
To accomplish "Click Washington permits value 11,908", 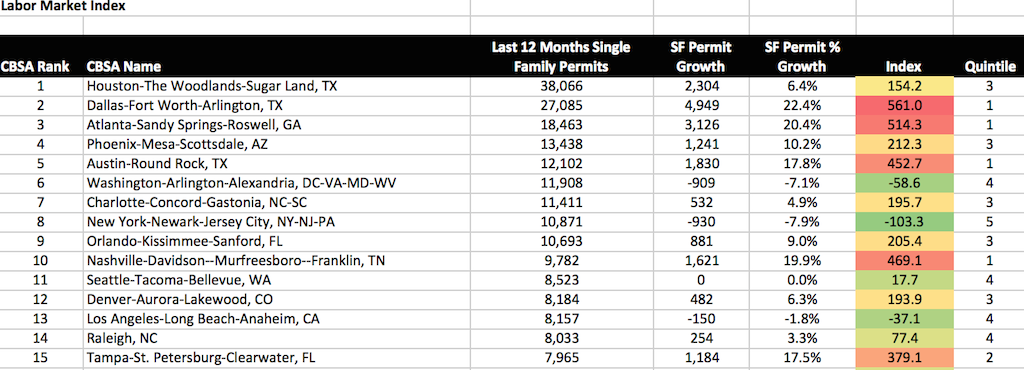I will (562, 183).
